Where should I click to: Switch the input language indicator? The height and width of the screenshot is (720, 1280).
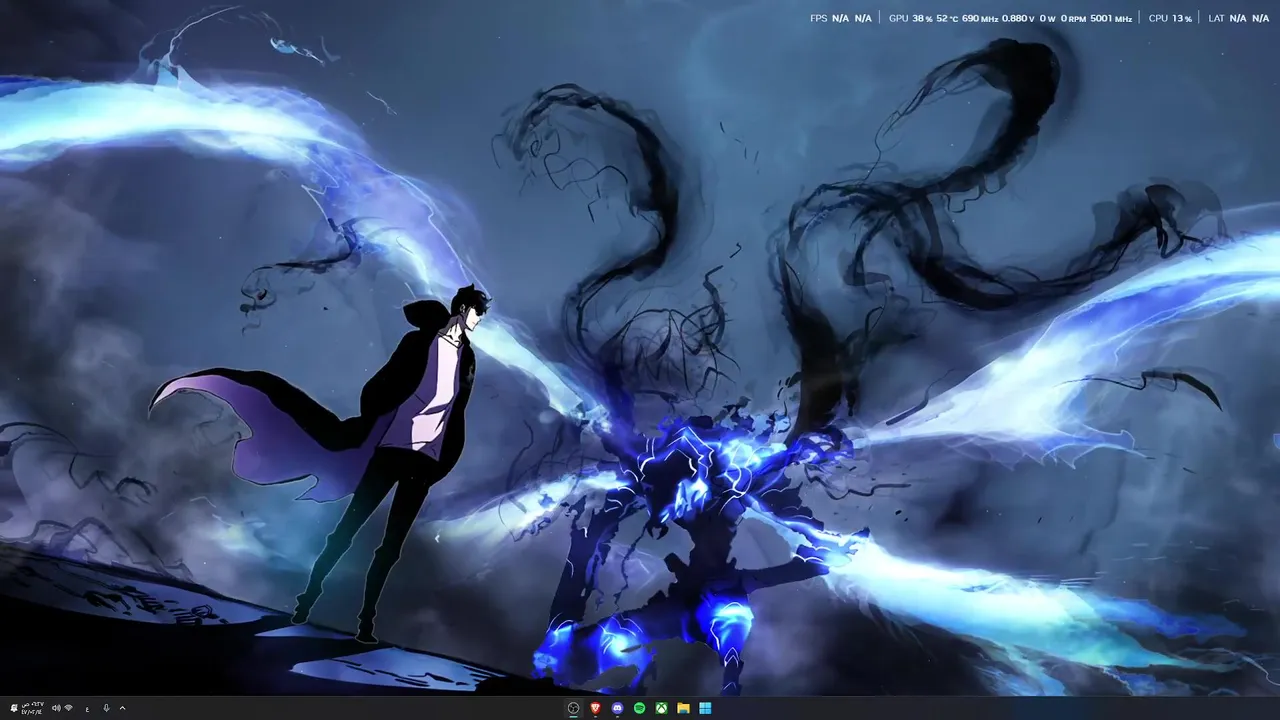point(87,709)
